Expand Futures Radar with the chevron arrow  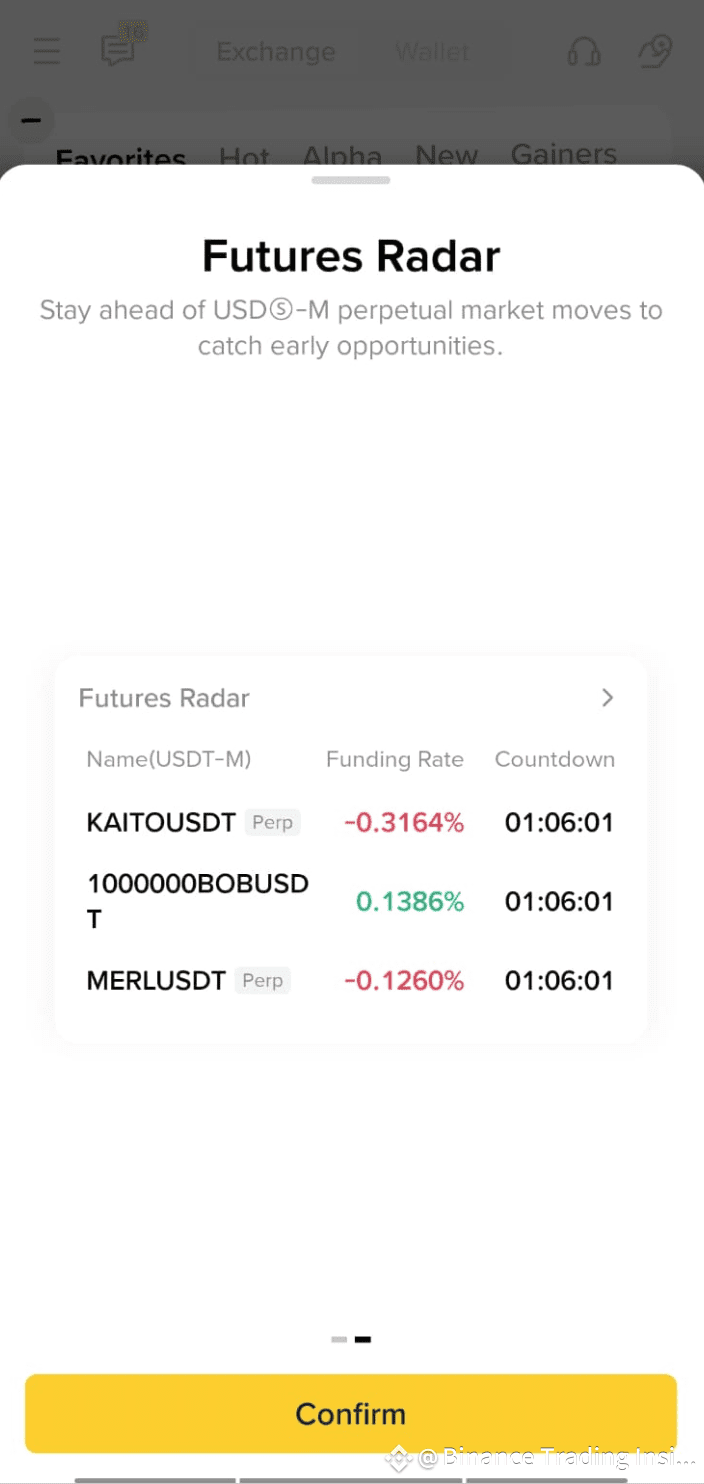(607, 698)
